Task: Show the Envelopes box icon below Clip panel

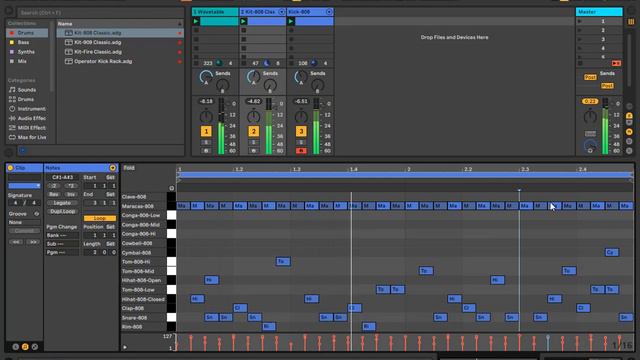Action: click(35, 347)
